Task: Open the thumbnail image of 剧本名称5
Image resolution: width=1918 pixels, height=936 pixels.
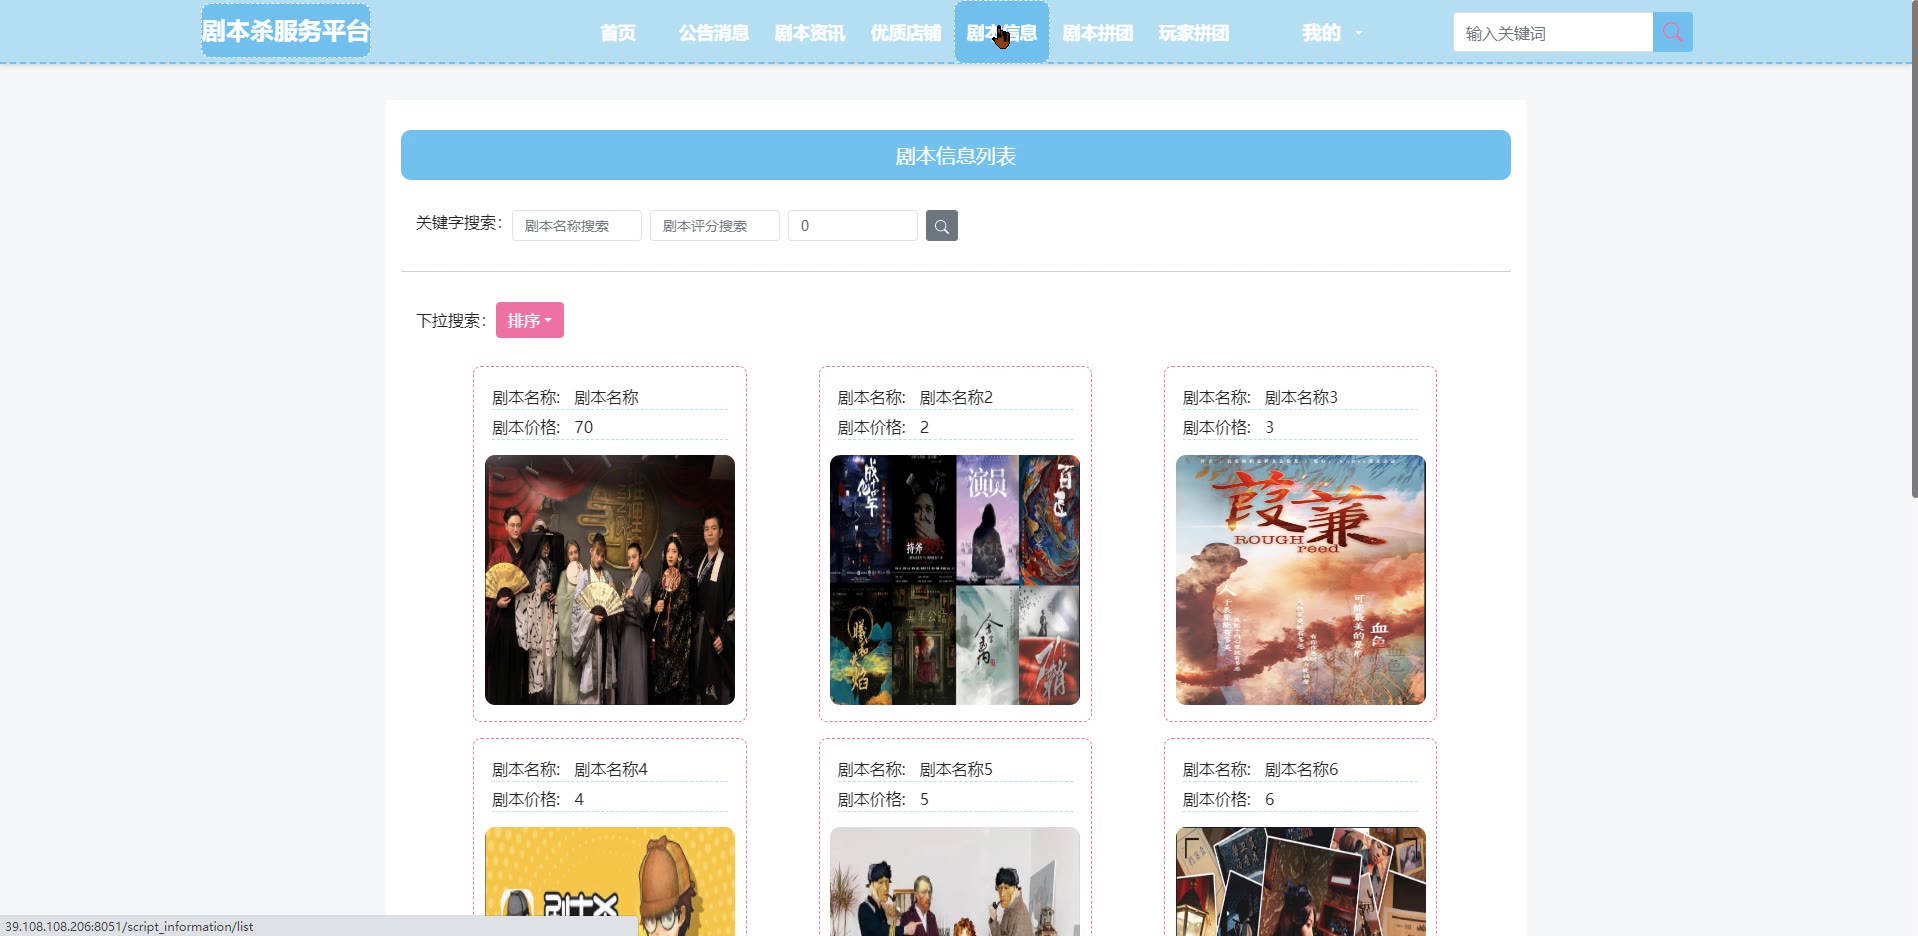Action: tap(955, 881)
